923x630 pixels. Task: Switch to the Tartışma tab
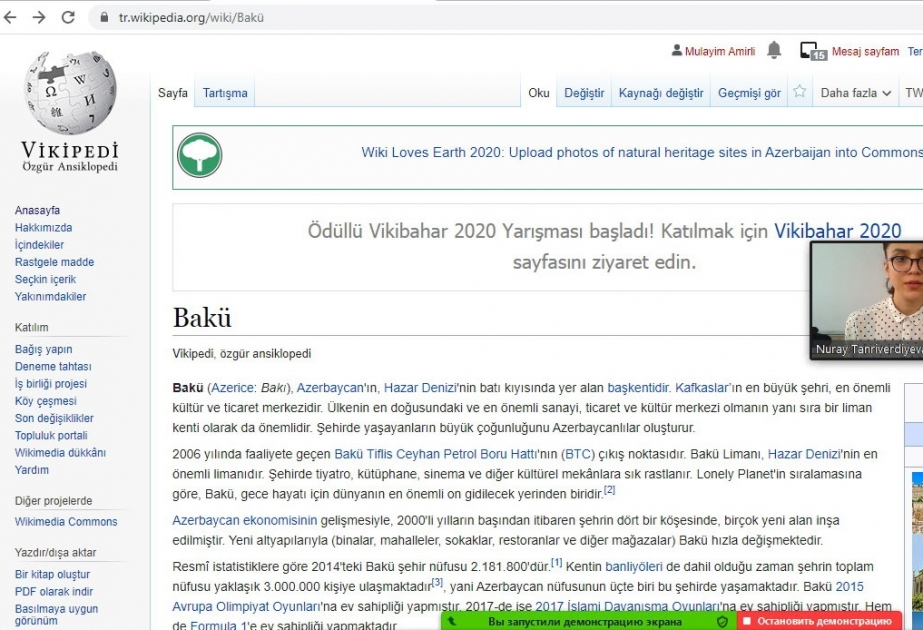click(225, 92)
